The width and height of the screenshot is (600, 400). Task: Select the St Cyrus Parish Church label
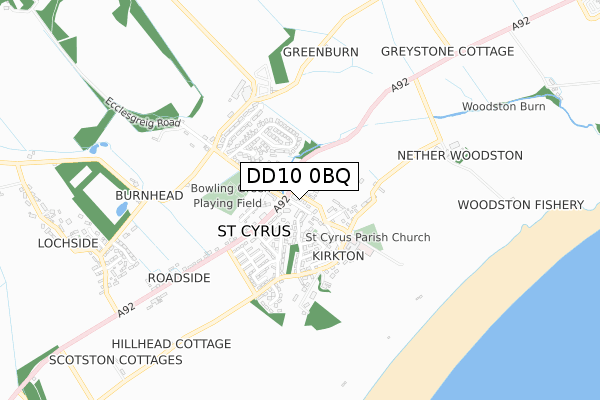click(368, 237)
